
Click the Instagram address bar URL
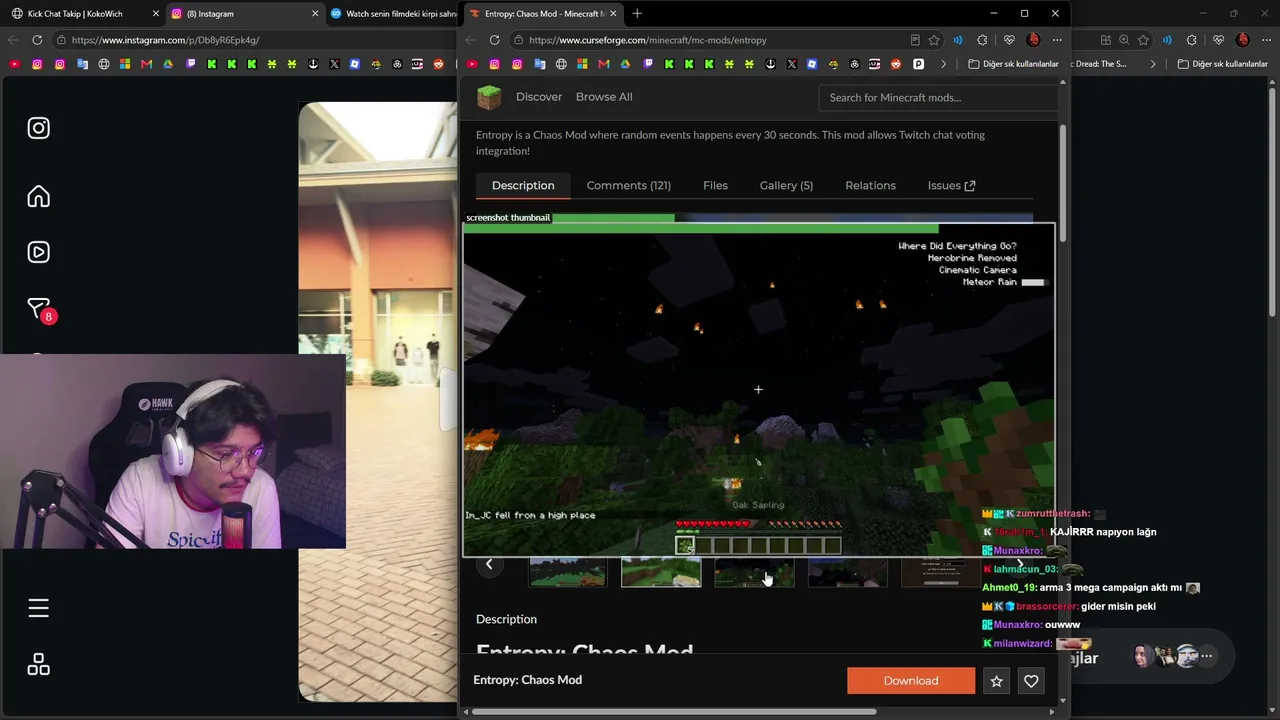pyautogui.click(x=165, y=40)
